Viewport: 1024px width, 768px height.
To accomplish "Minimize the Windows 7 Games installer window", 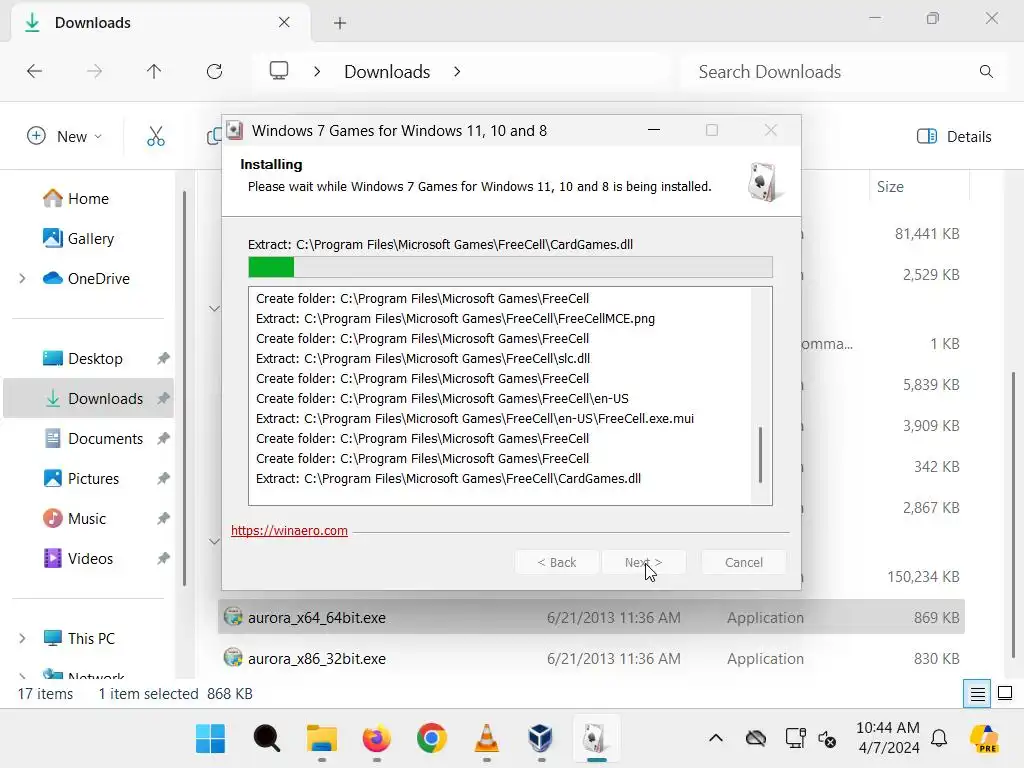I will click(654, 130).
